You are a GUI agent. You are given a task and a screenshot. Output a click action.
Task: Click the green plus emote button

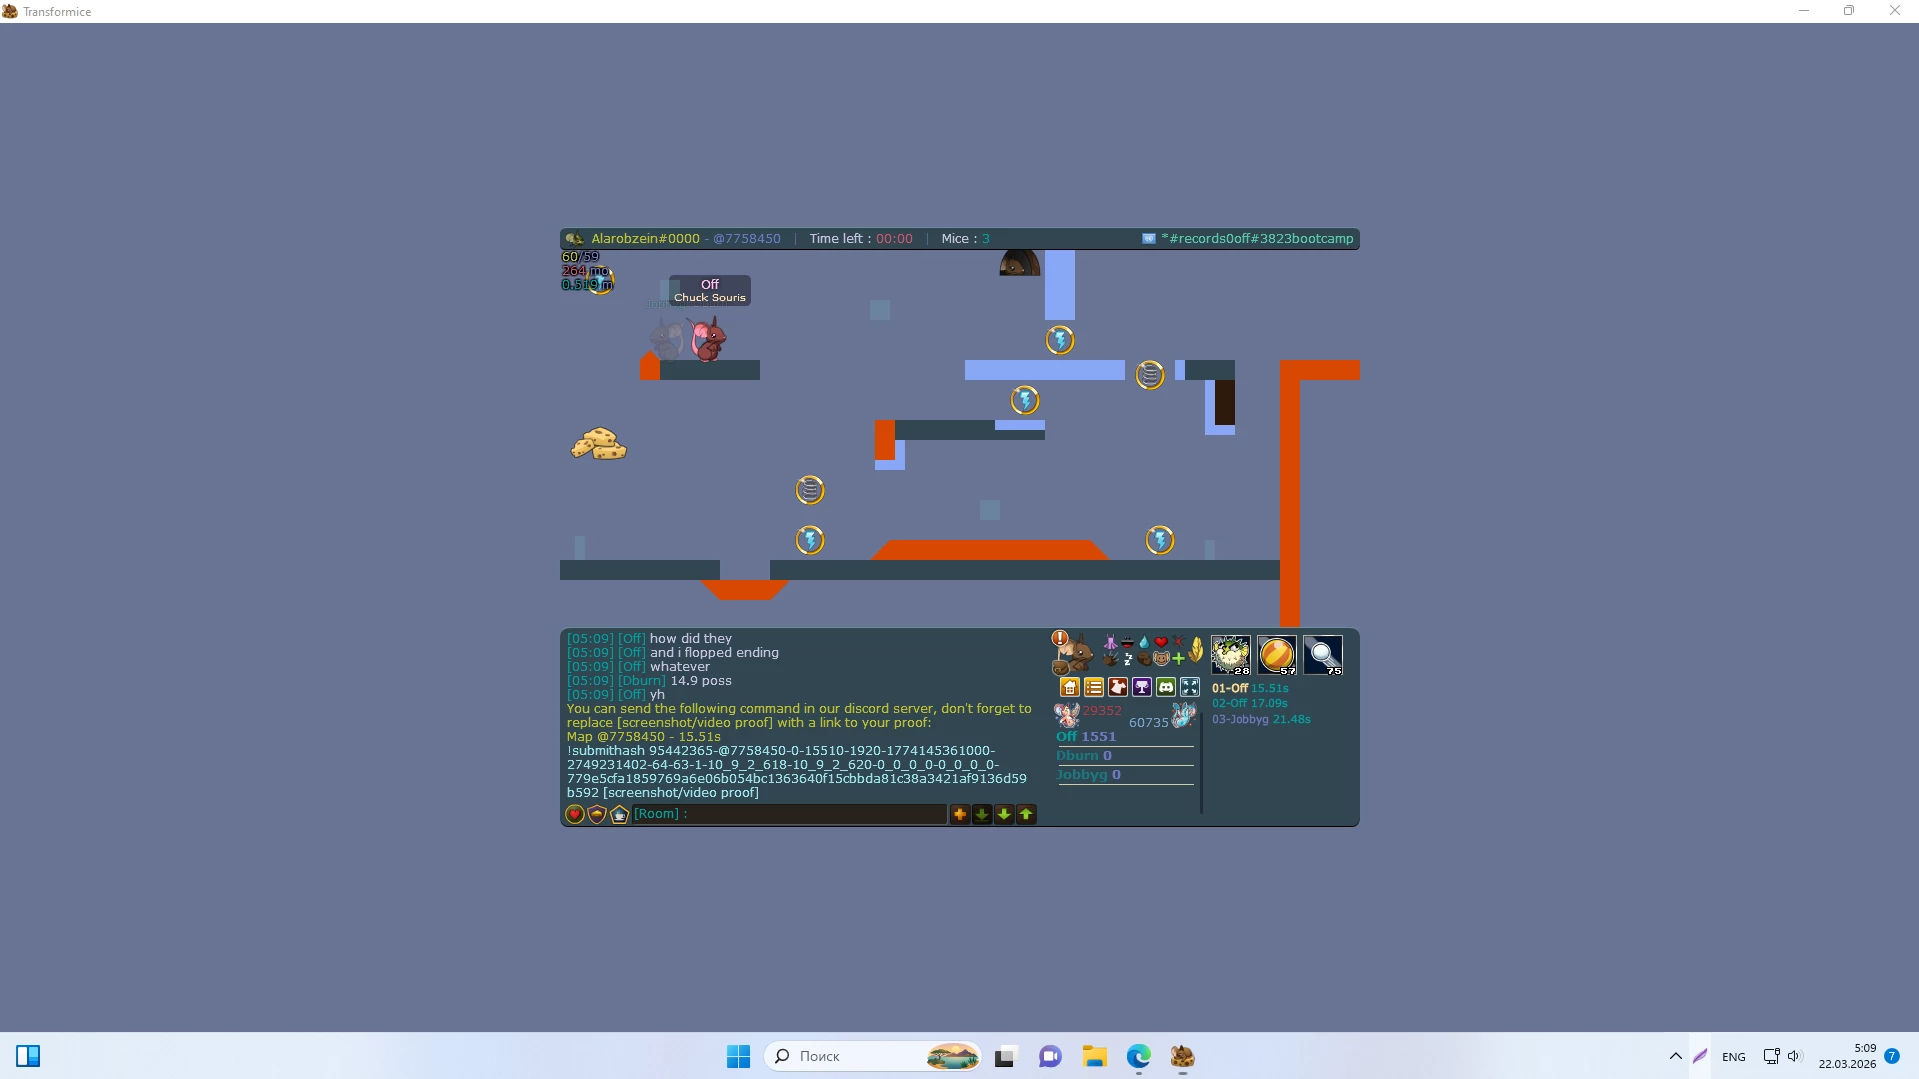(1178, 659)
